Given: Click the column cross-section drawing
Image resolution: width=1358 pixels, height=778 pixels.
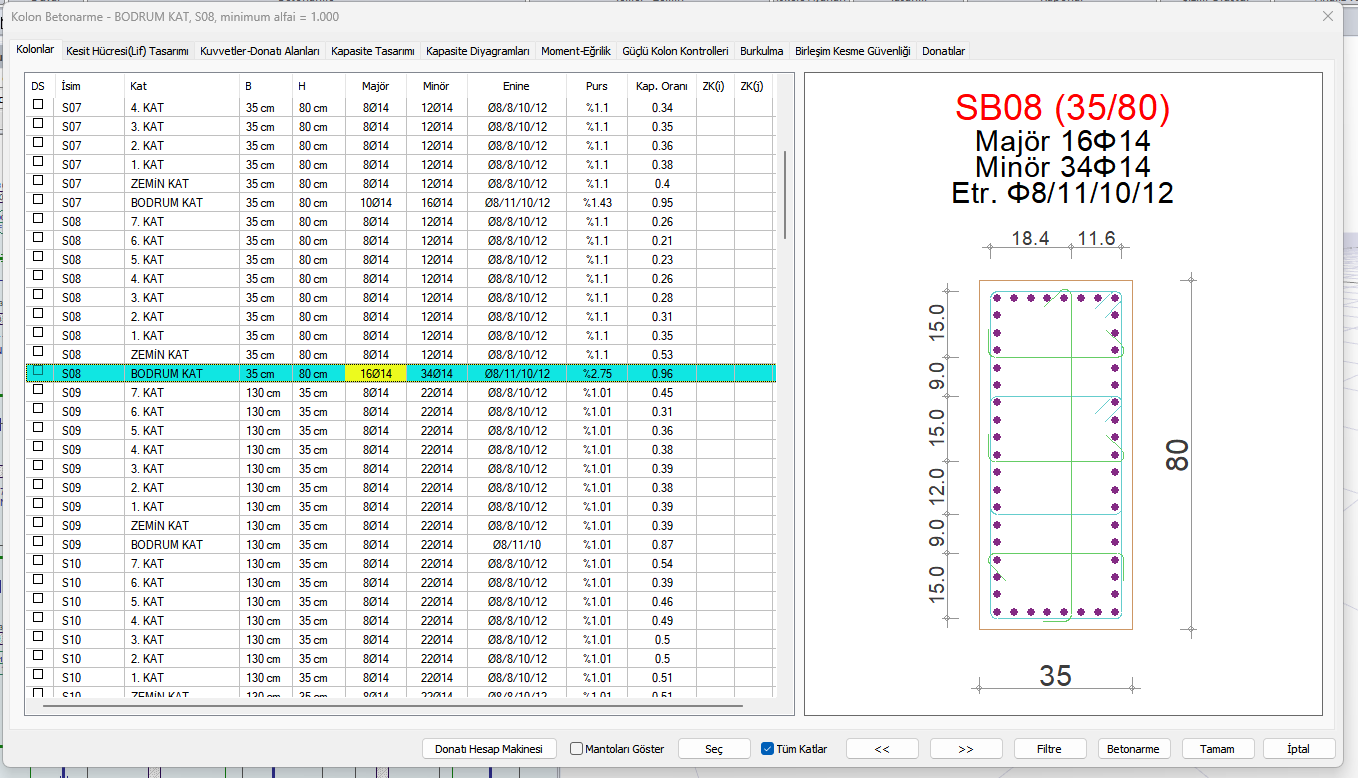Looking at the screenshot, I should click(1056, 455).
